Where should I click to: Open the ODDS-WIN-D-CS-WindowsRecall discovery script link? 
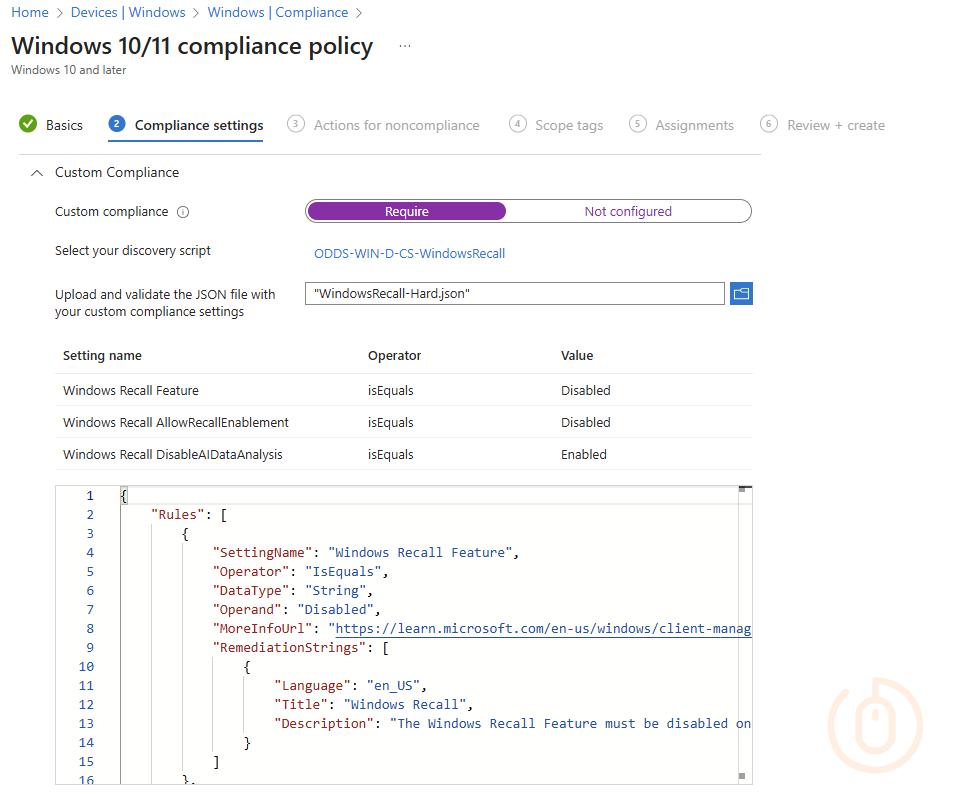pos(409,254)
